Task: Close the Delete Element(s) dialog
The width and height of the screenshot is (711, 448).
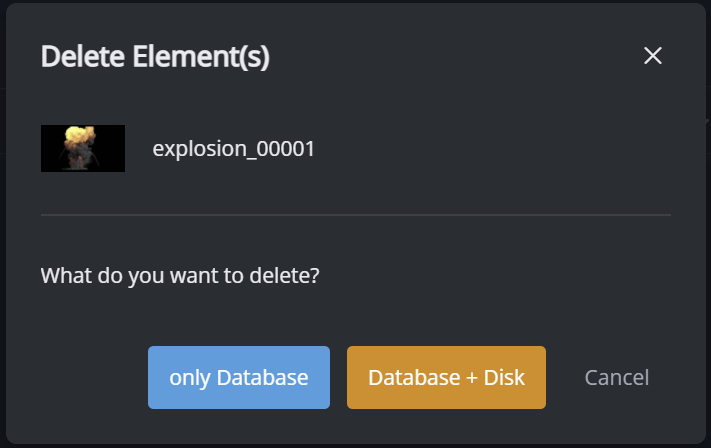Action: [x=653, y=56]
